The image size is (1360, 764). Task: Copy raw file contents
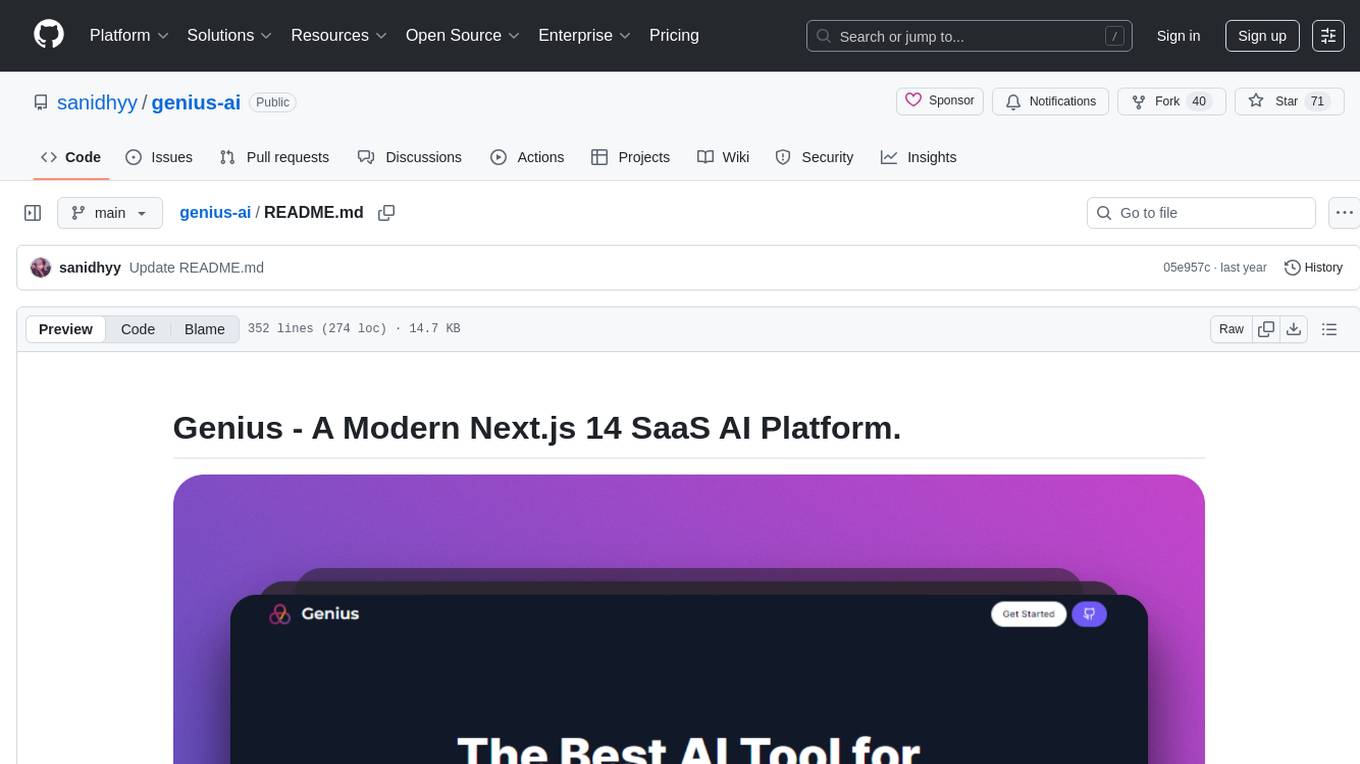1266,329
